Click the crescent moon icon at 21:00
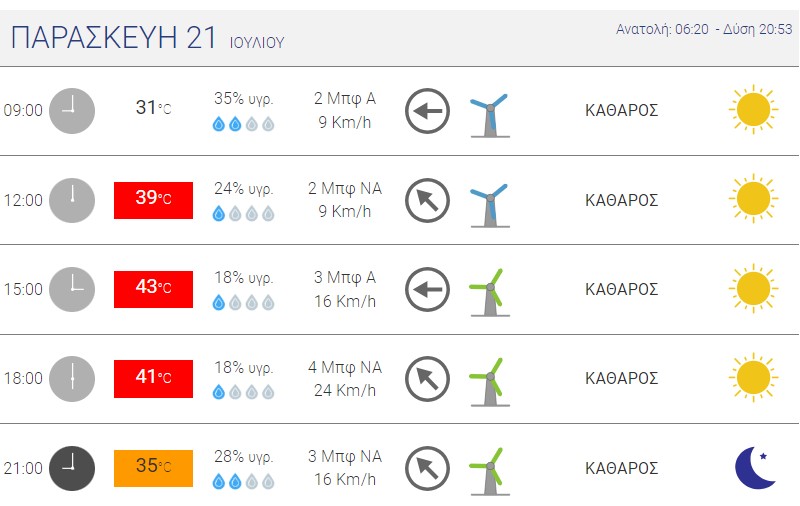 (755, 467)
